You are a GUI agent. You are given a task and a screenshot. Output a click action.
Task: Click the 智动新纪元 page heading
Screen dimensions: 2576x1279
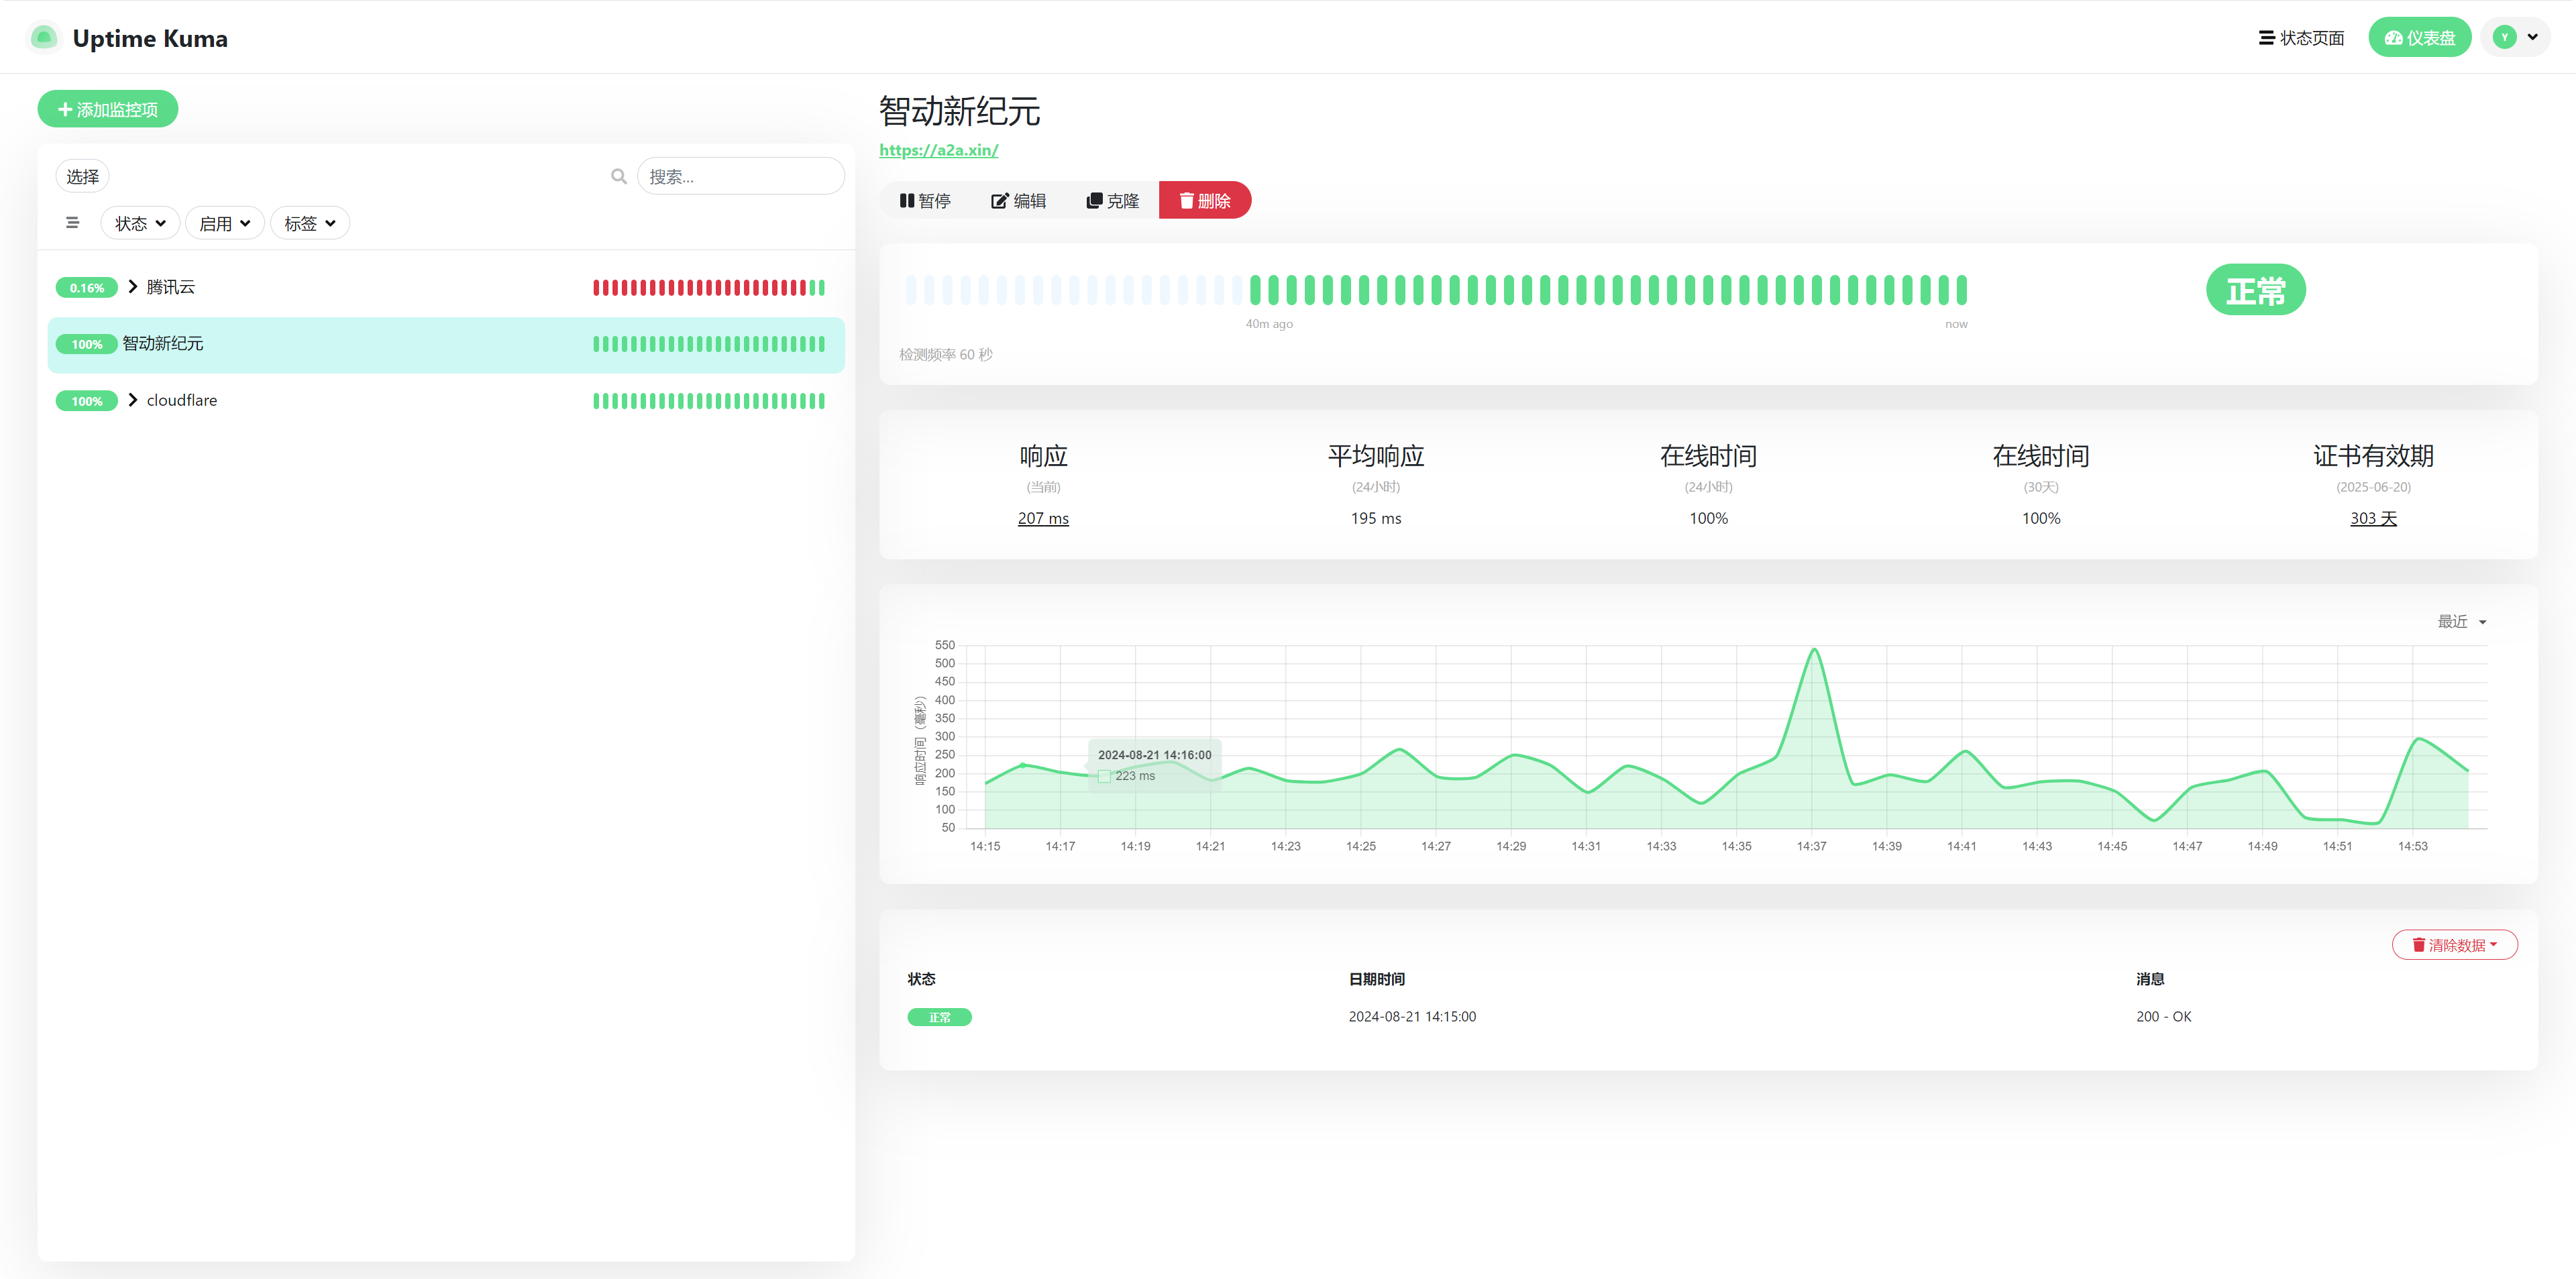point(959,111)
